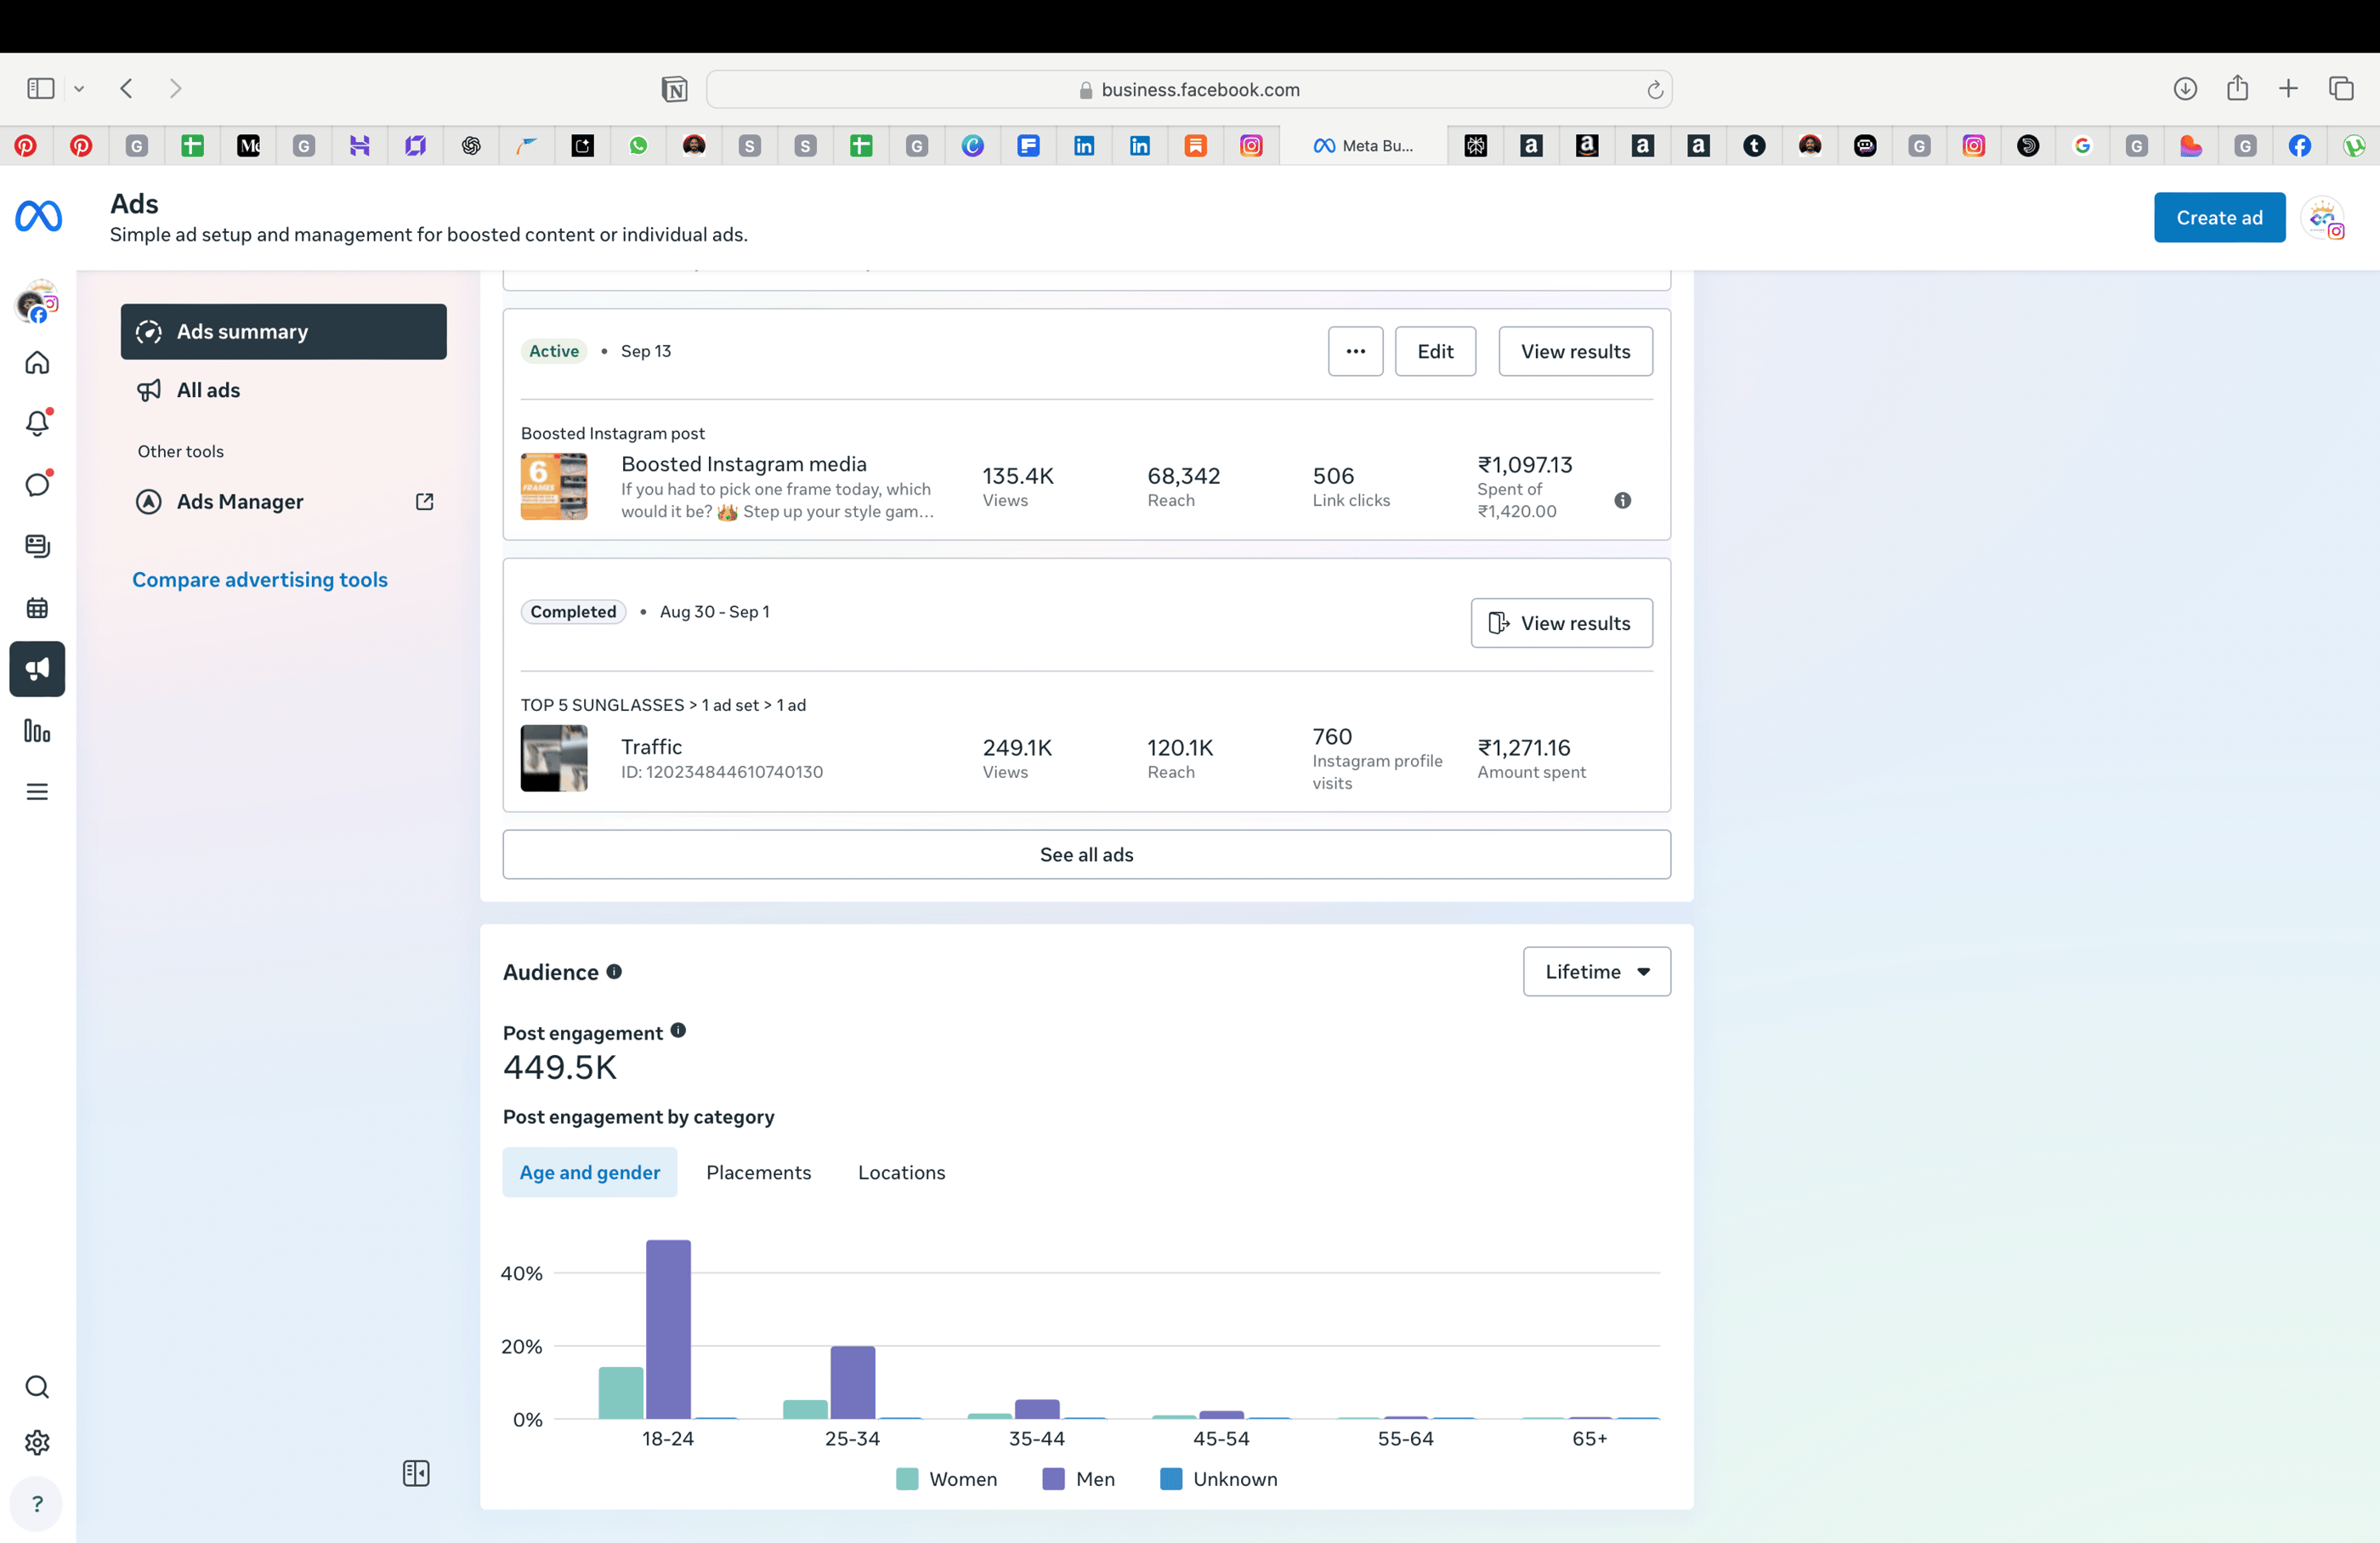Click the Create ad button
The height and width of the screenshot is (1543, 2380).
click(x=2218, y=218)
